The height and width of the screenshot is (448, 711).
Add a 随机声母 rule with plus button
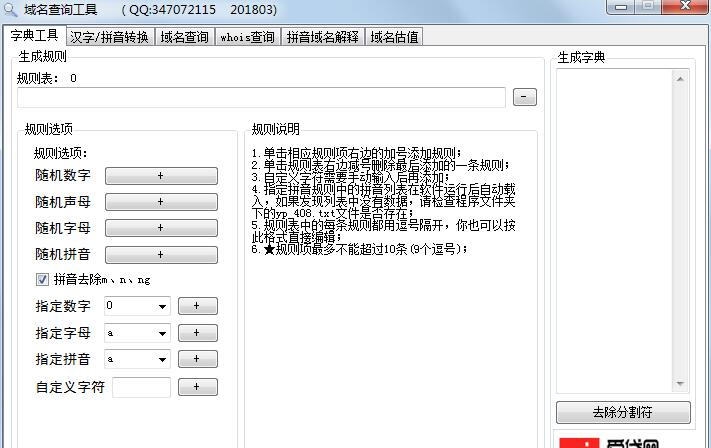point(161,202)
